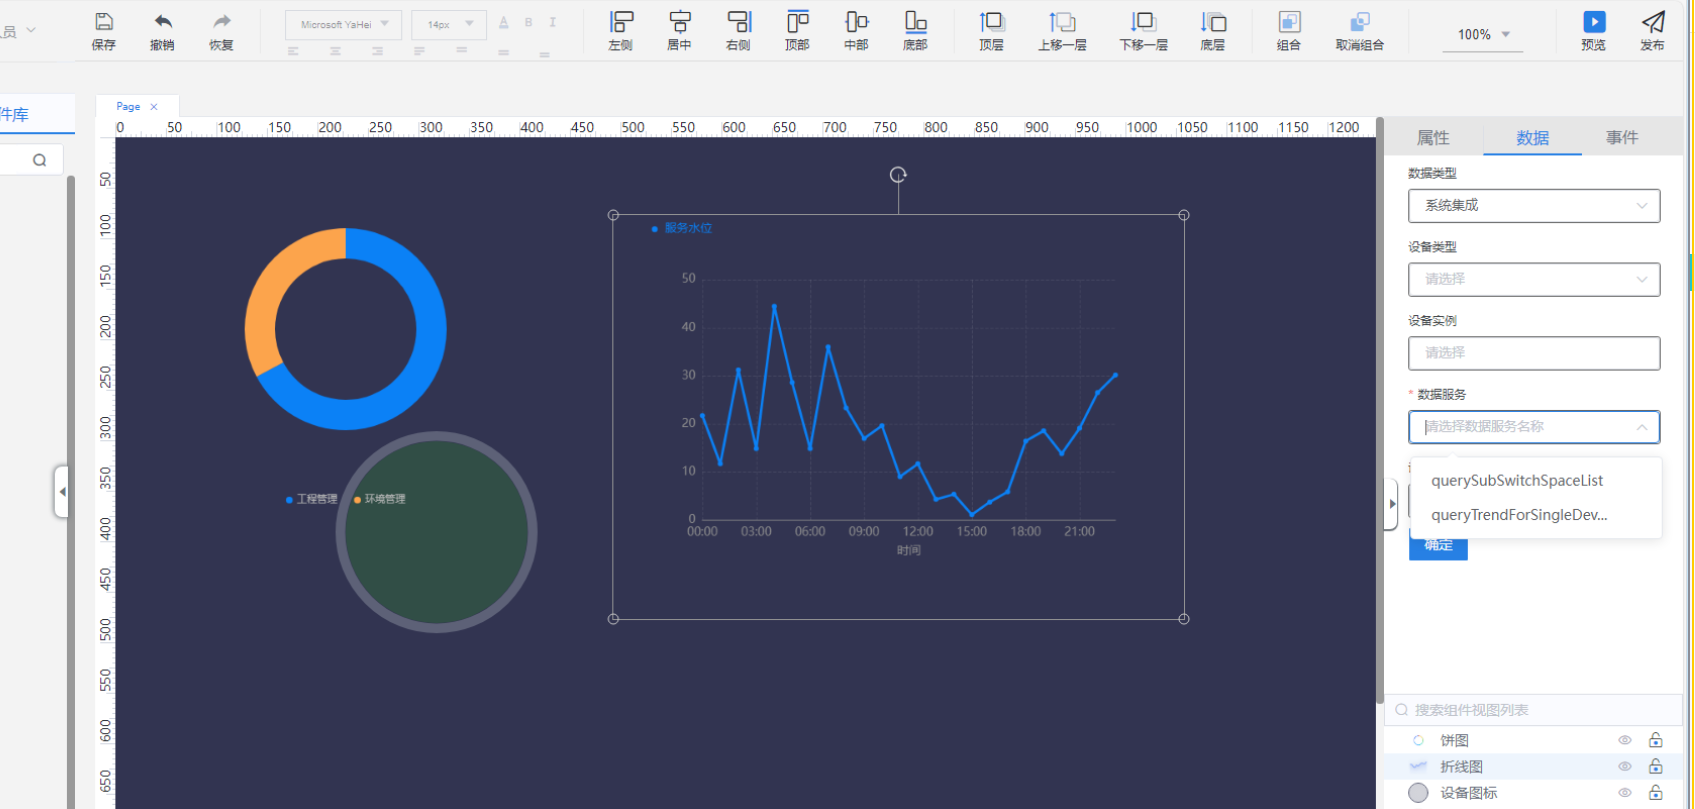Click the lock icon for 折线图 layer
Viewport: 1695px width, 809px height.
click(1656, 766)
